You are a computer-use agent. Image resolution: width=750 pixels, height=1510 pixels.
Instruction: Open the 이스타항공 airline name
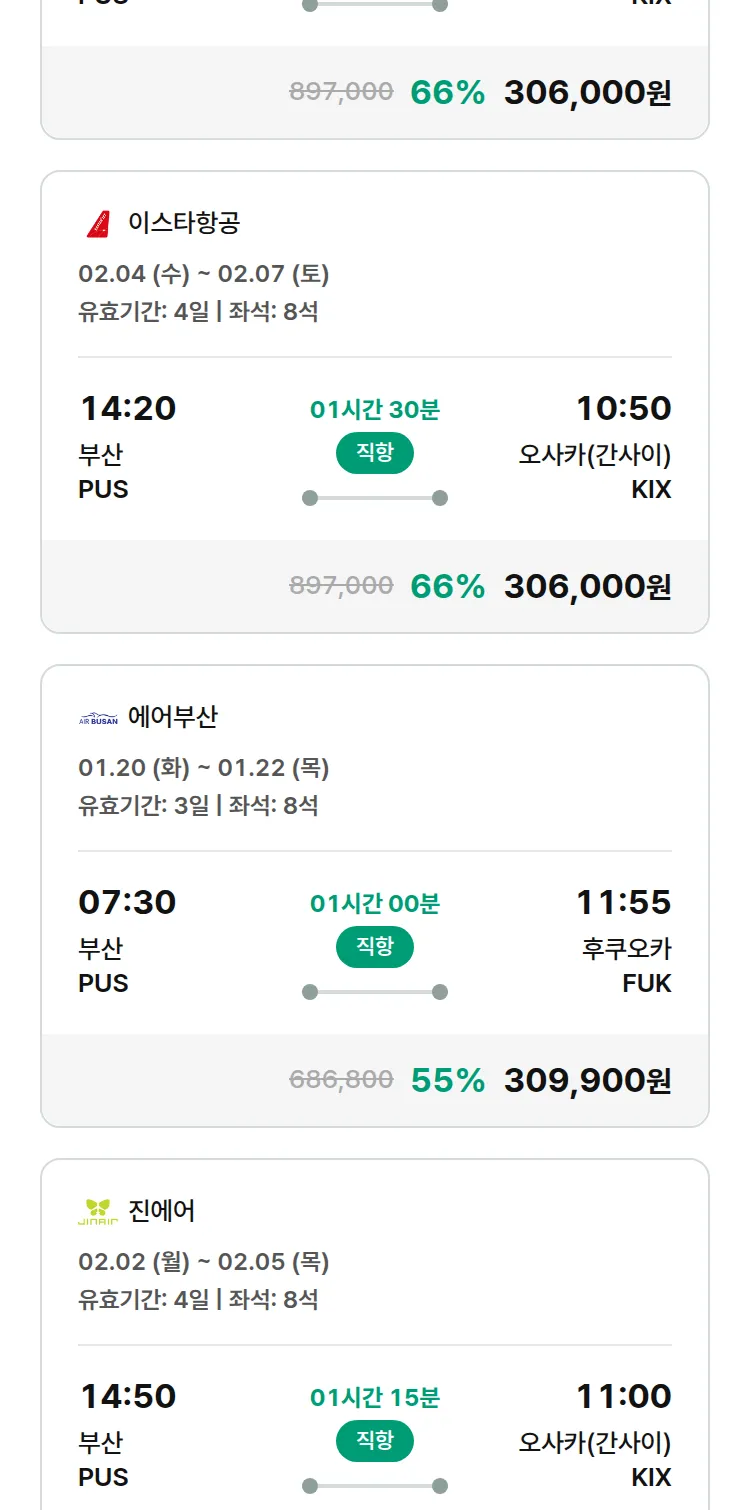tap(184, 222)
